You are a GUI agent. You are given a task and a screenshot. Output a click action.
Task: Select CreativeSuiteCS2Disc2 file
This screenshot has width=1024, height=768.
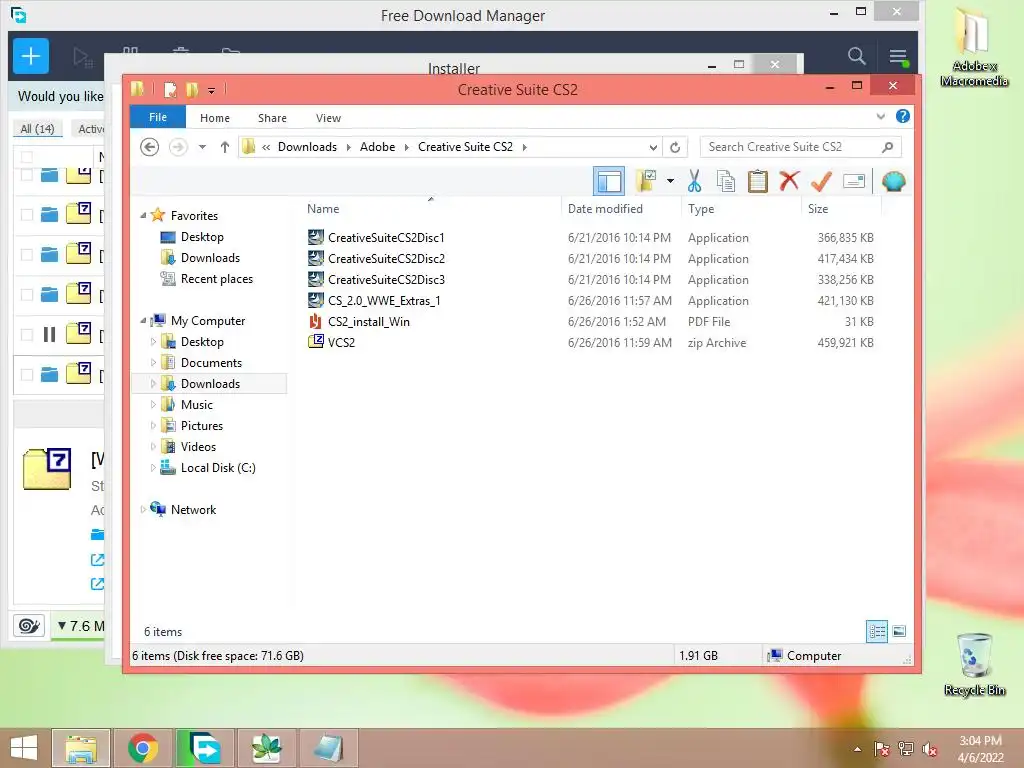(x=387, y=259)
